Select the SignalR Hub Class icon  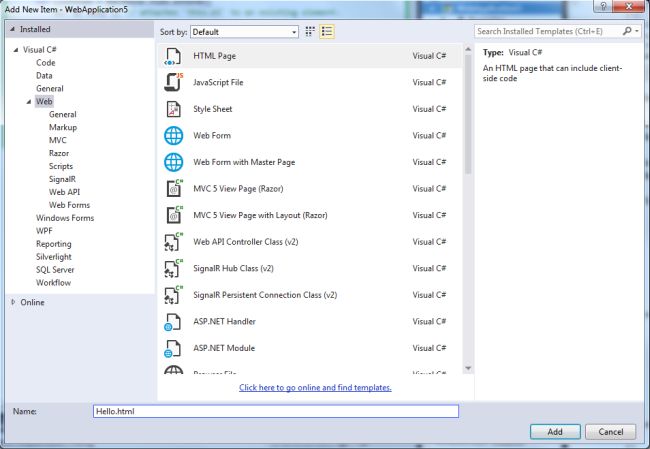[x=173, y=268]
